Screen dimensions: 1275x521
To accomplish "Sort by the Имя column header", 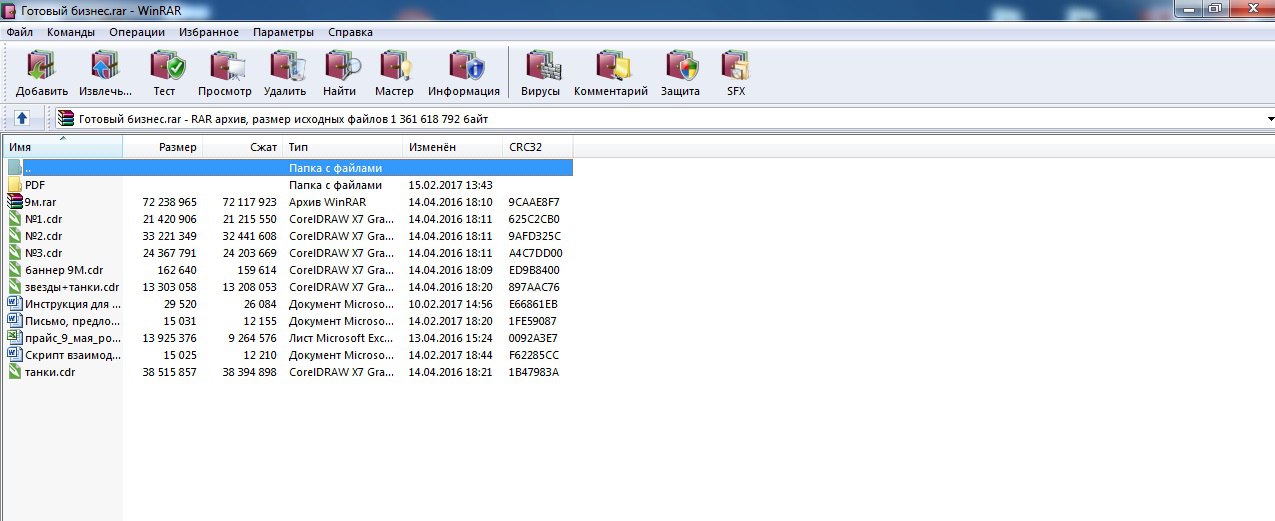I will click(62, 147).
